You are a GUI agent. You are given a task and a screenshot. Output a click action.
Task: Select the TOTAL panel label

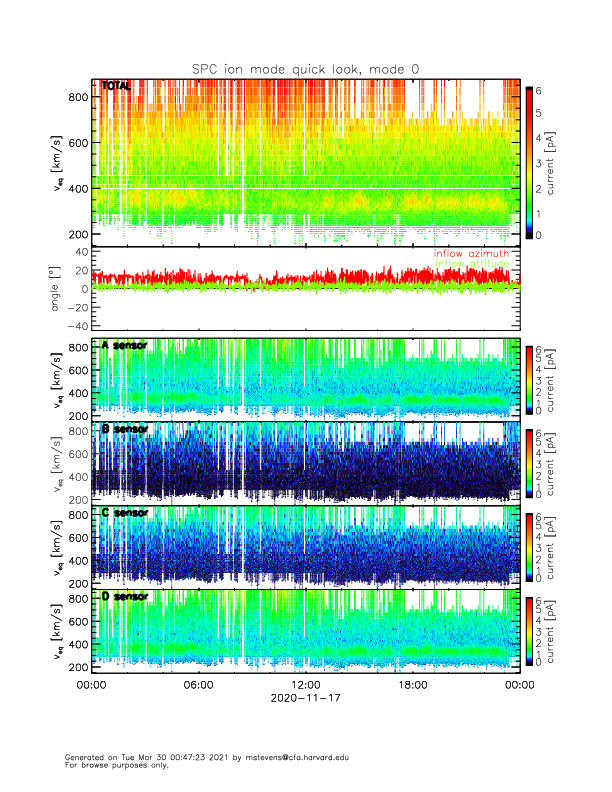(x=116, y=87)
